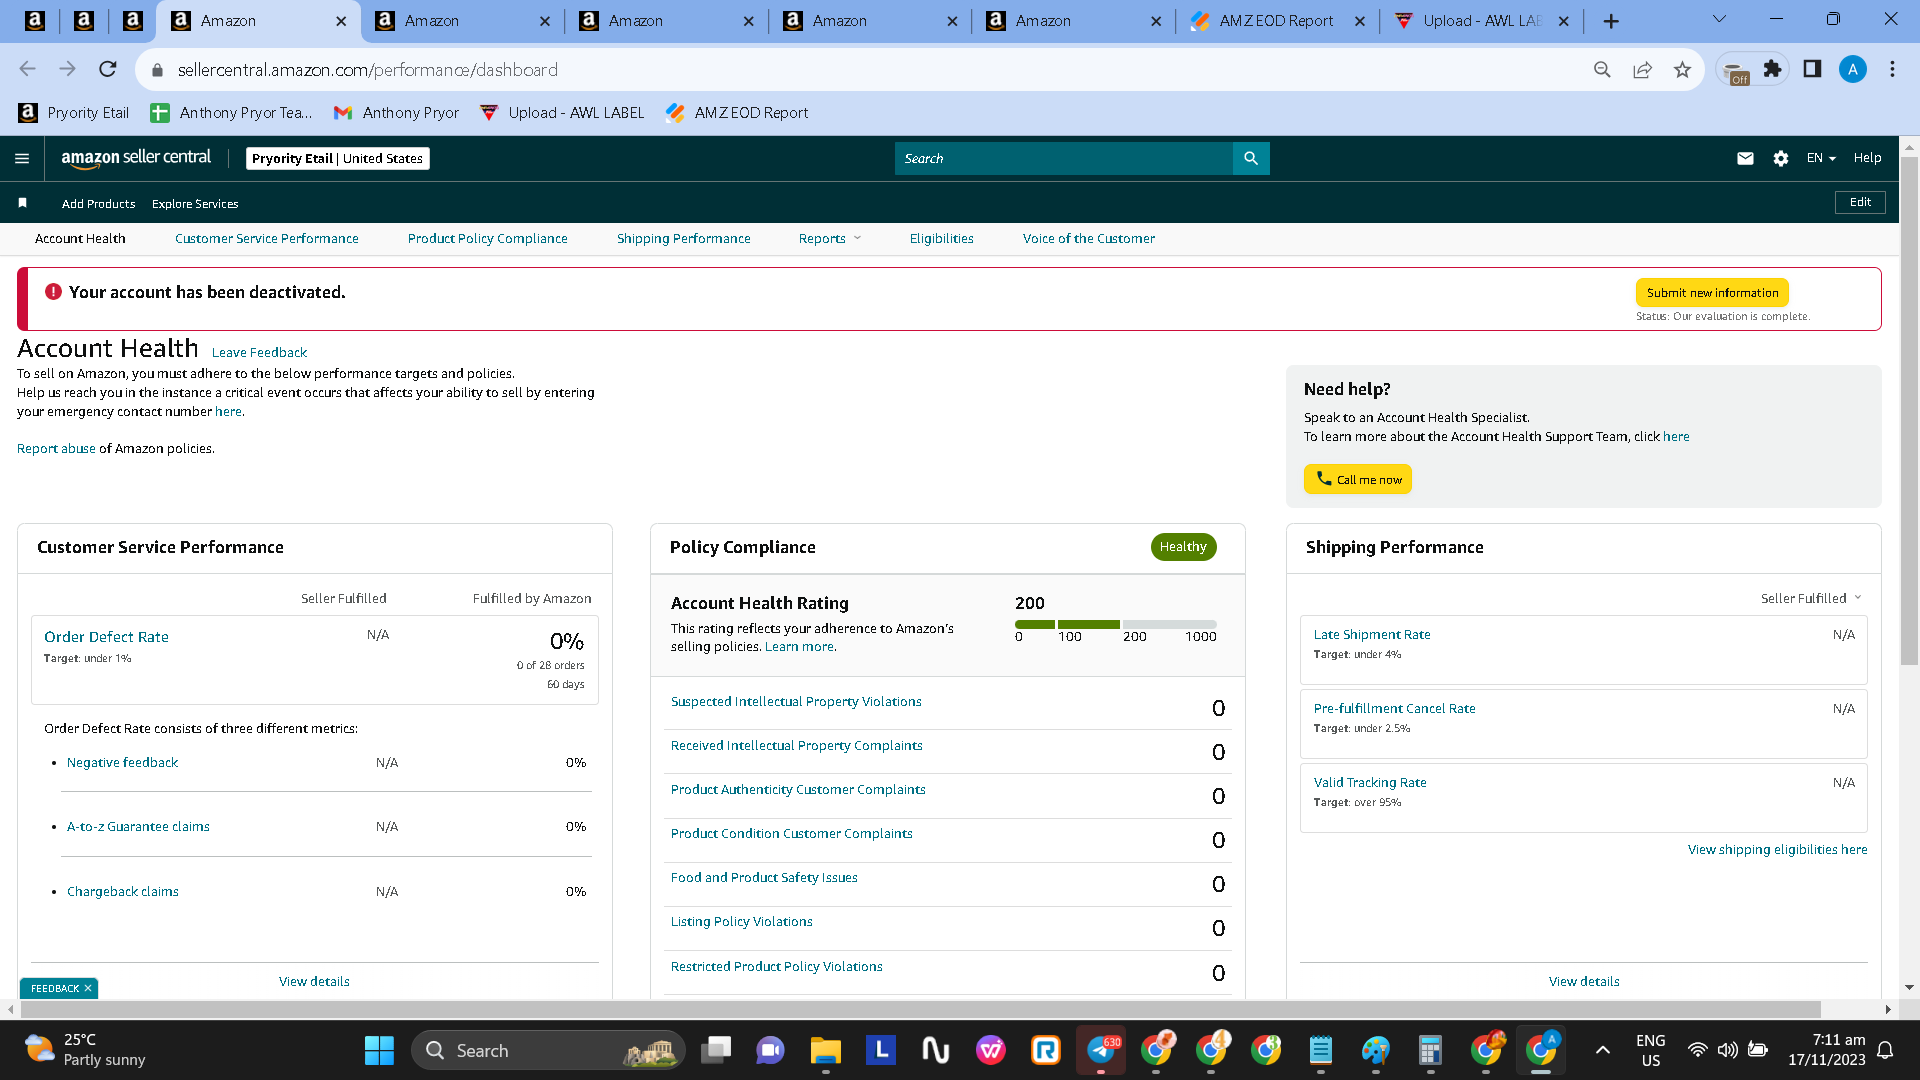The height and width of the screenshot is (1080, 1920).
Task: Click the Windows taskbar search box
Action: point(548,1050)
